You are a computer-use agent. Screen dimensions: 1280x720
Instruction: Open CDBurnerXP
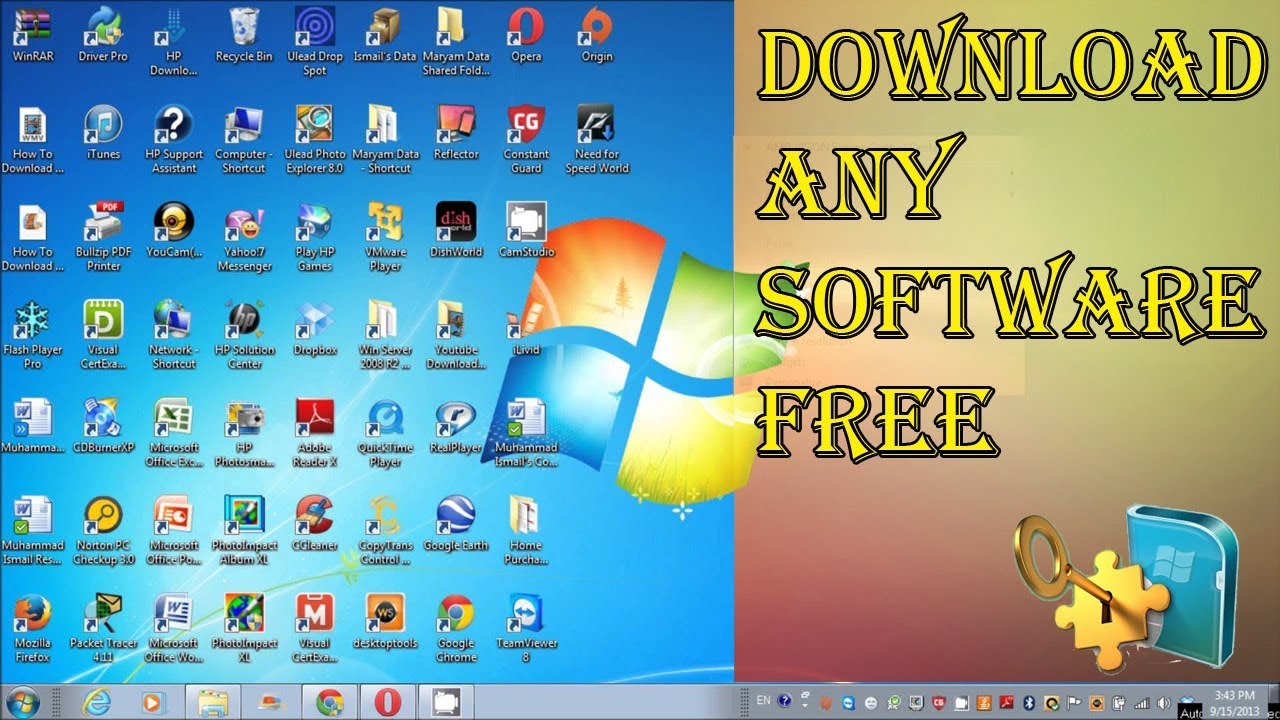(103, 426)
